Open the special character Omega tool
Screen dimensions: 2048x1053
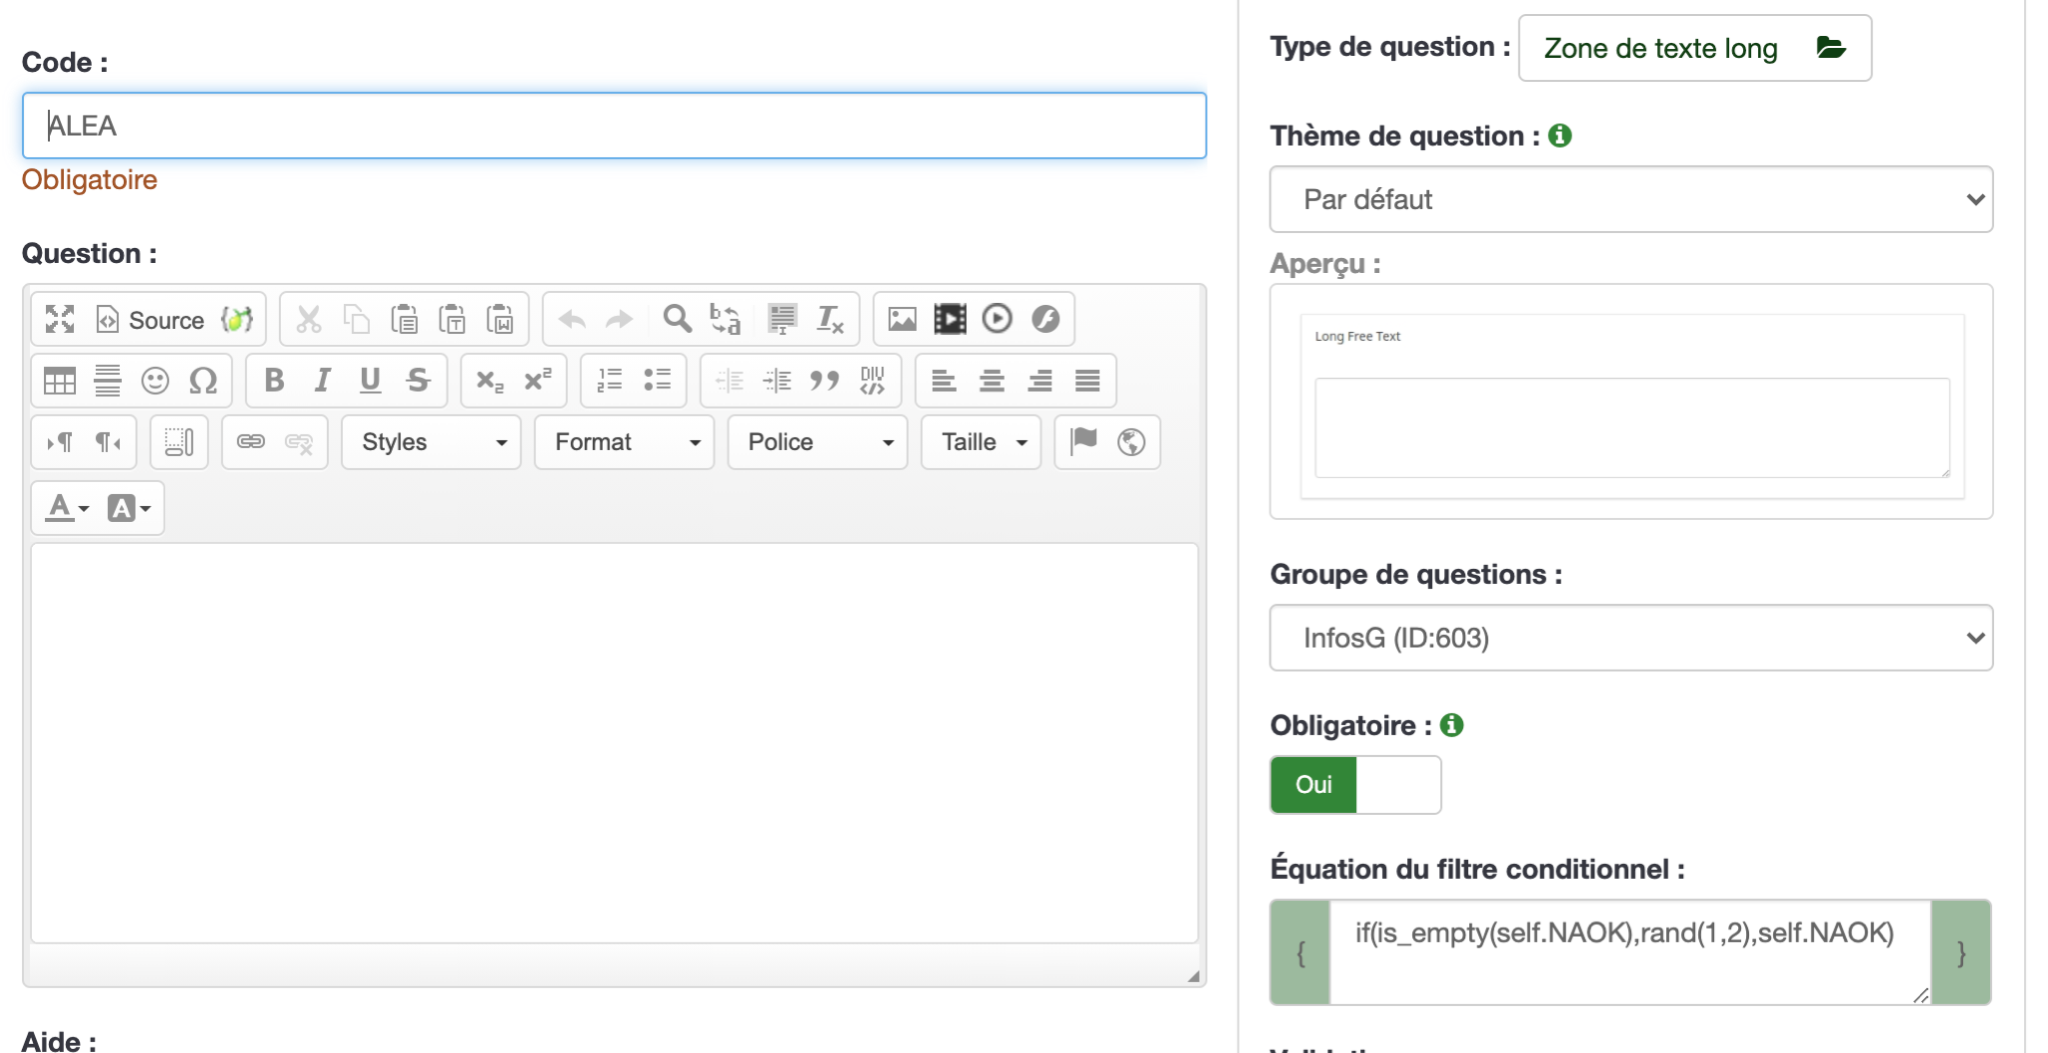[203, 381]
